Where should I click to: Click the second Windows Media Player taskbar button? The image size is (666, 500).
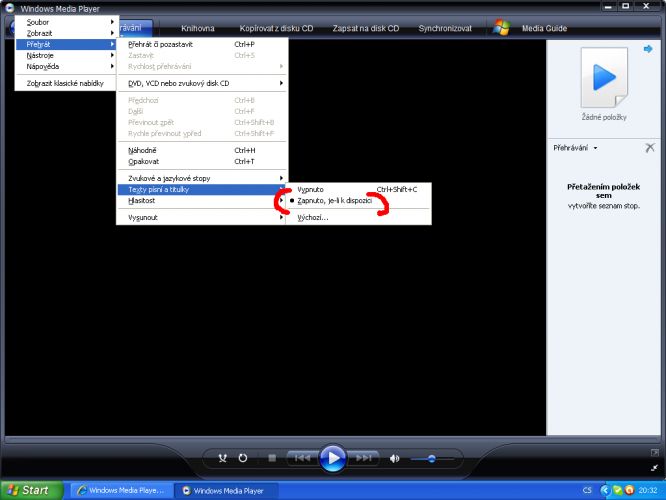pyautogui.click(x=226, y=491)
